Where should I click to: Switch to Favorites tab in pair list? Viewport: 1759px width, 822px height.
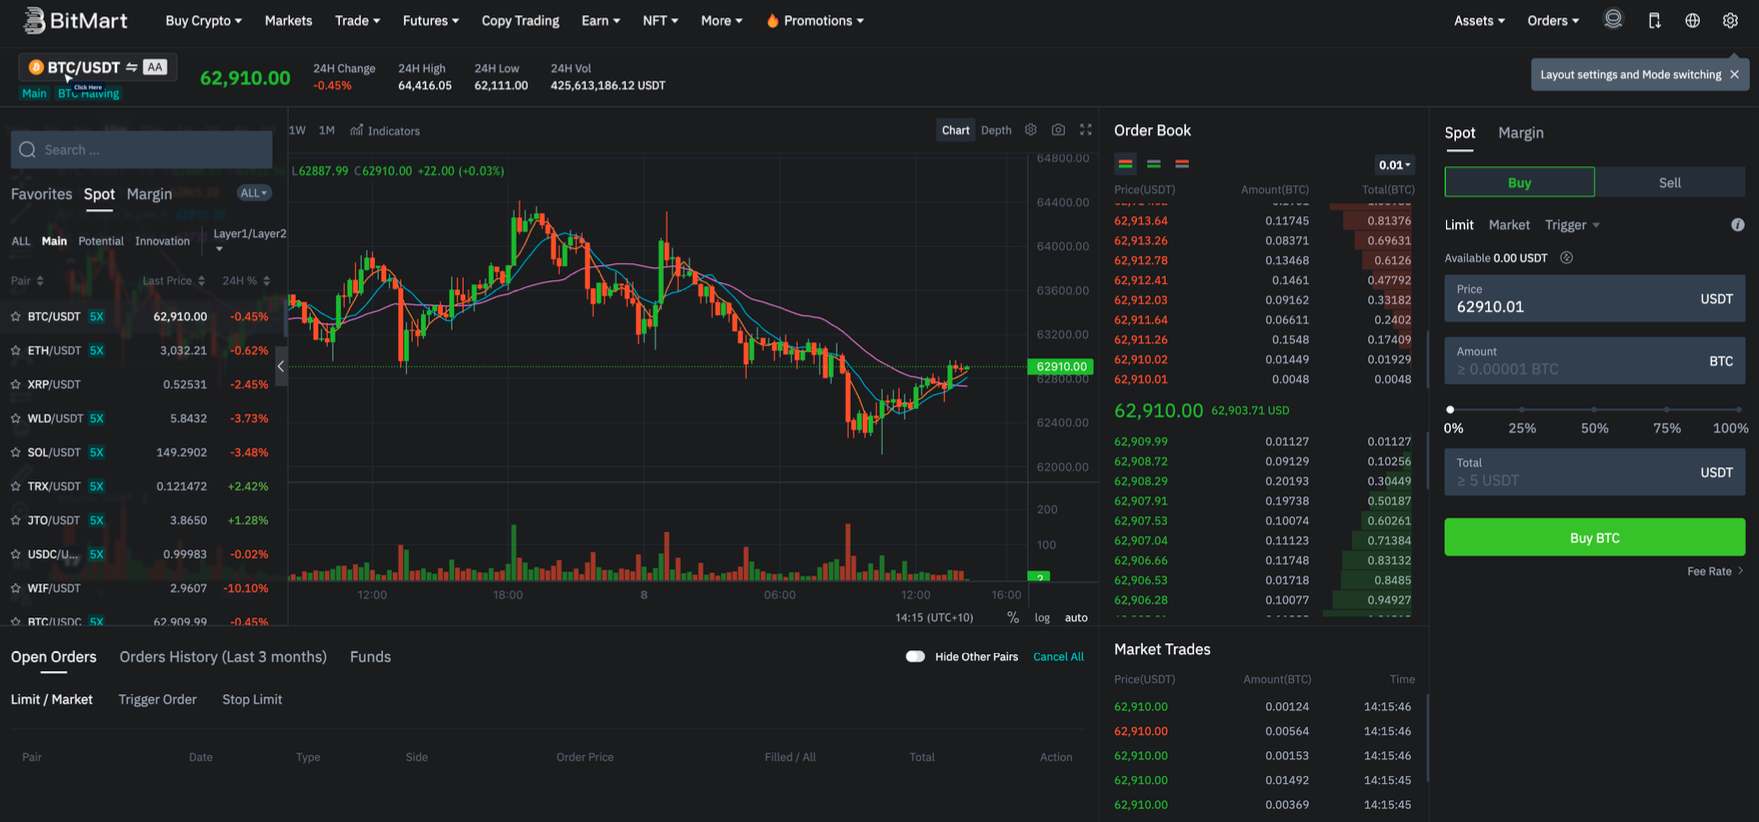[x=41, y=194]
